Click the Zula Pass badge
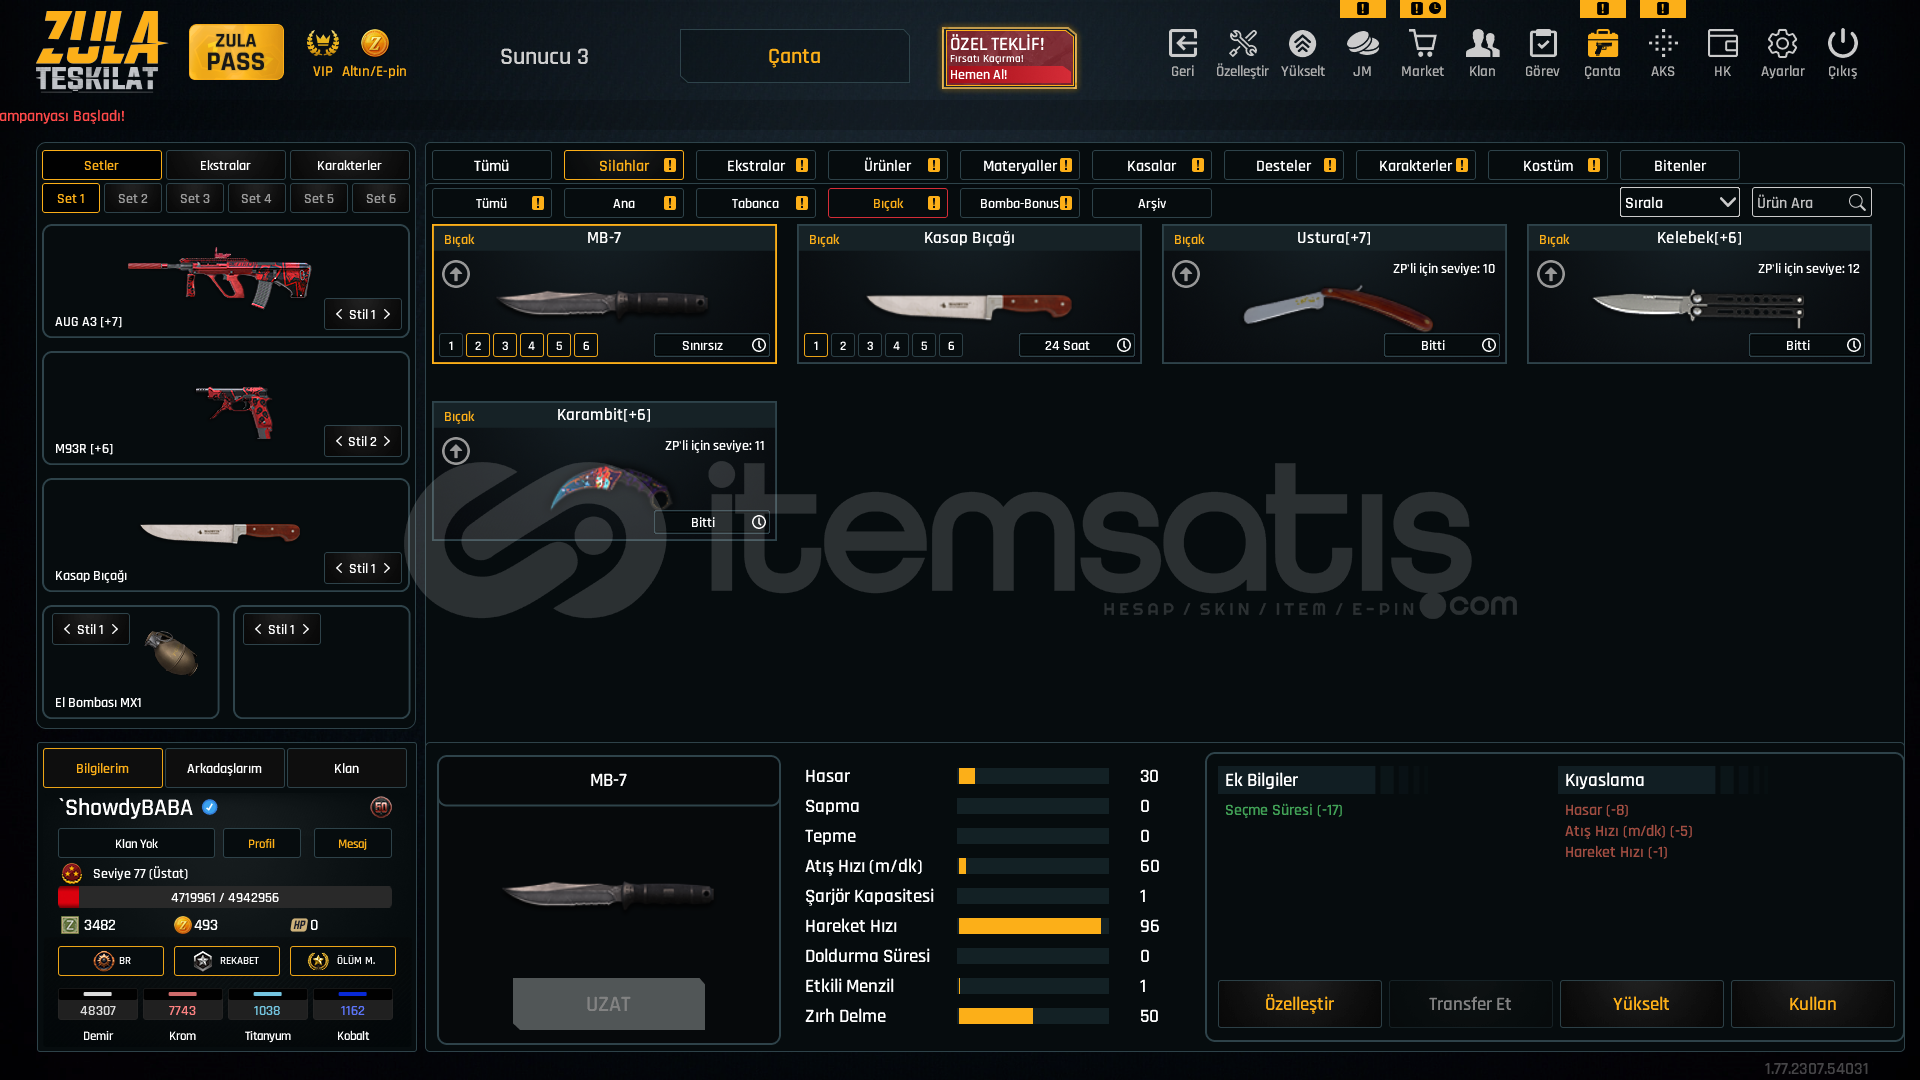The height and width of the screenshot is (1080, 1920). (x=236, y=52)
